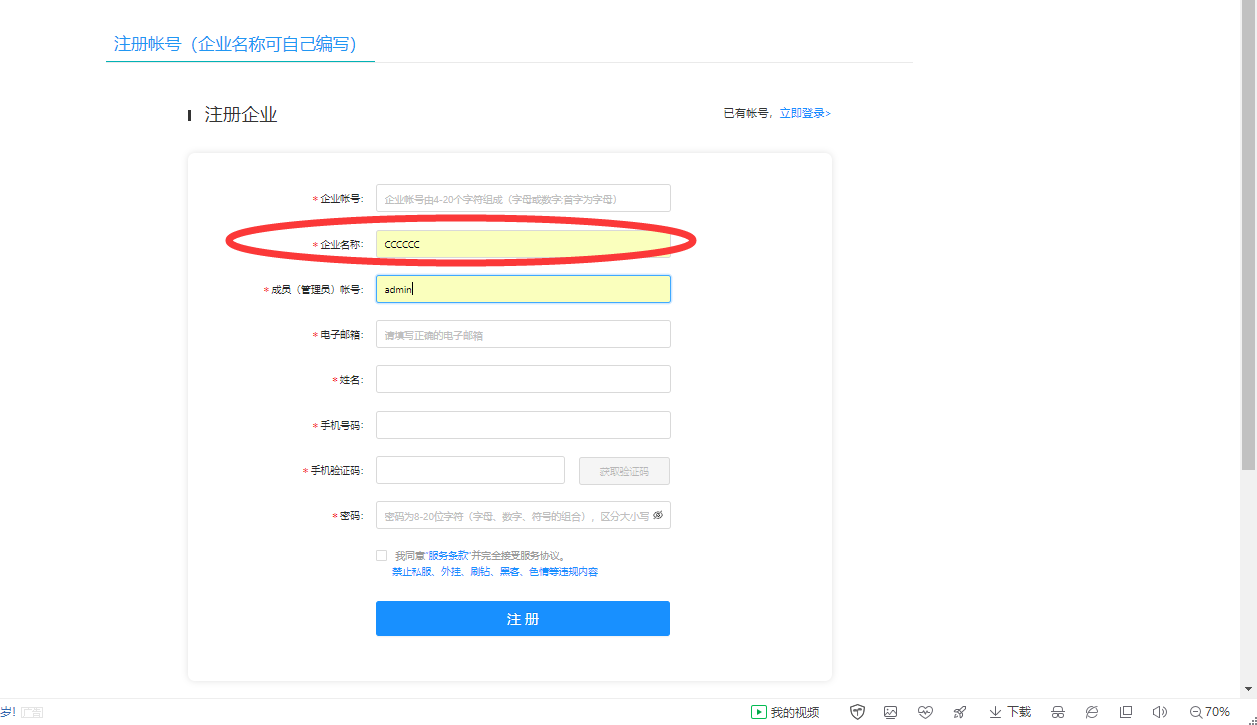
Task: Click the picture icon in status bar
Action: 891,712
